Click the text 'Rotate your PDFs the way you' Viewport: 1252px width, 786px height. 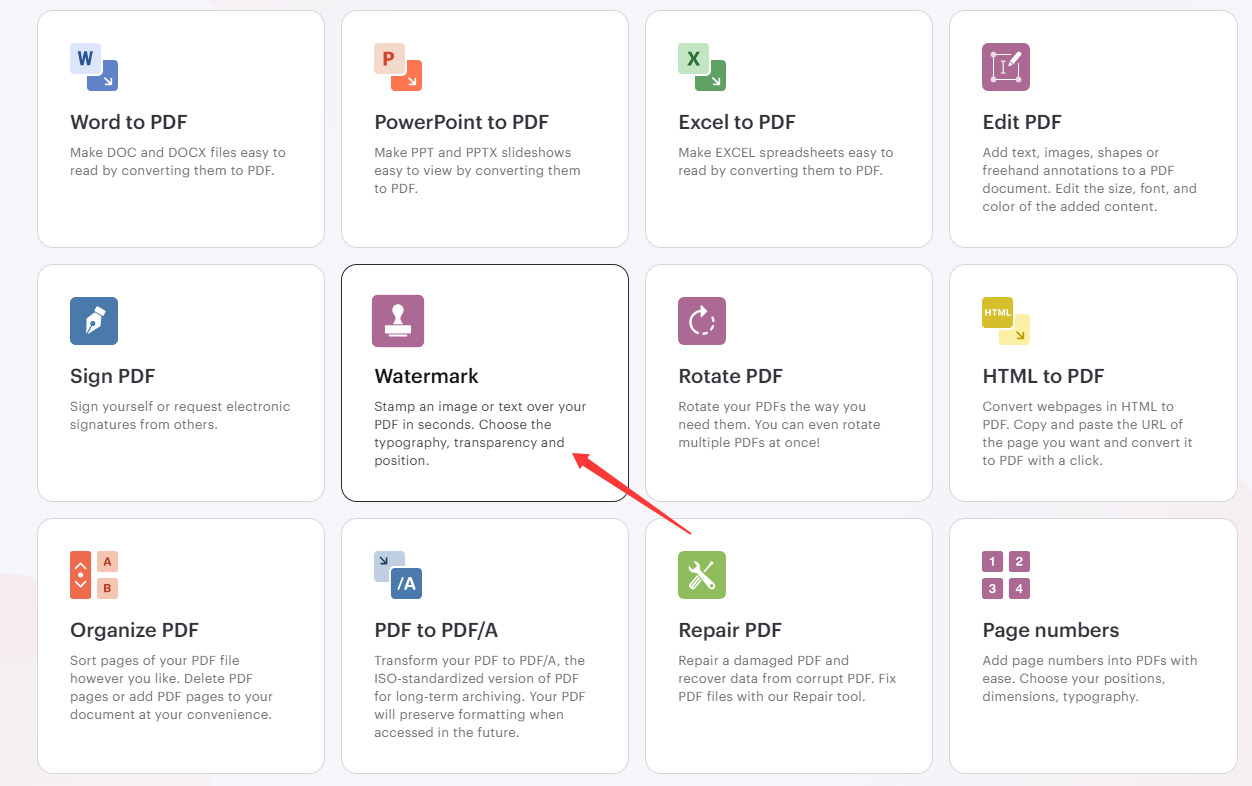(x=772, y=407)
